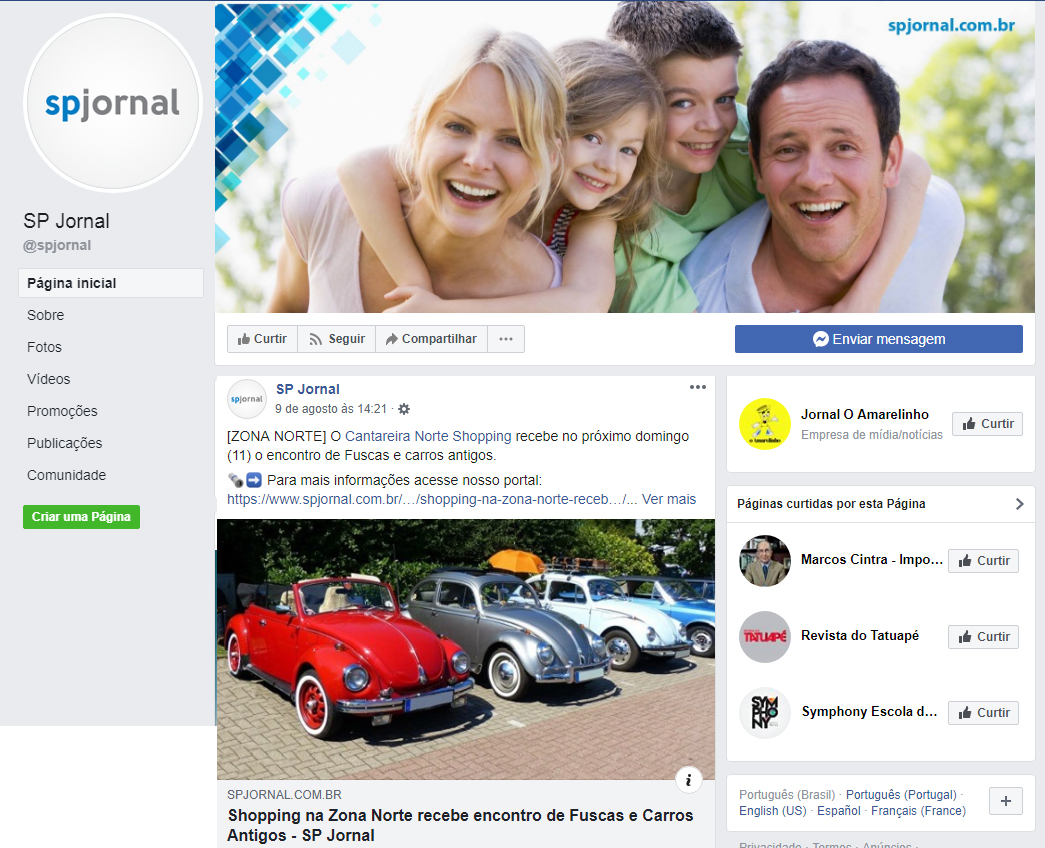
Task: Open Revista do Tatuapé page name
Action: pyautogui.click(x=860, y=635)
